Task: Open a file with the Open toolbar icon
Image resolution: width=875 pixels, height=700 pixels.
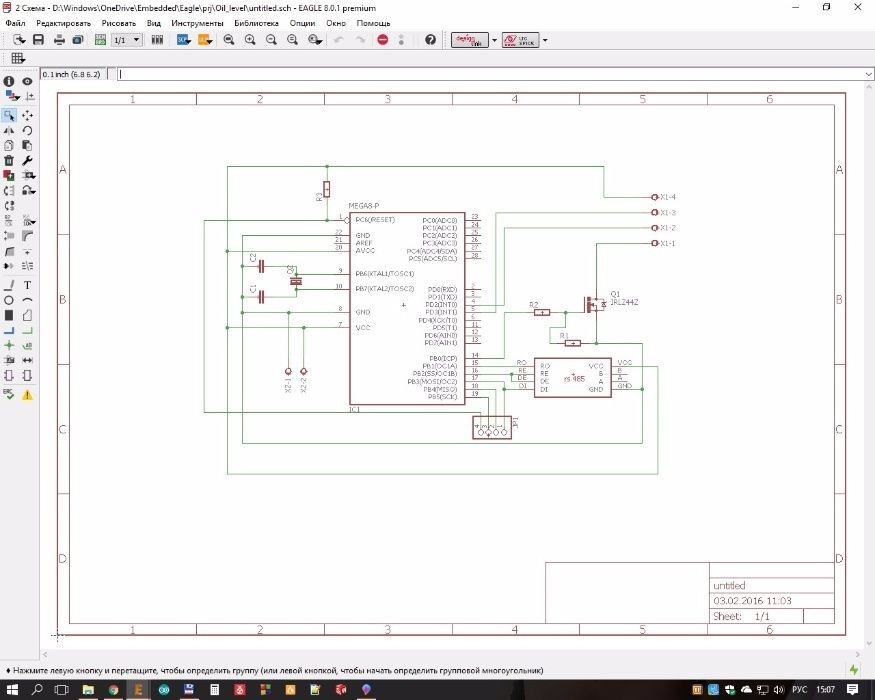Action: pos(19,40)
